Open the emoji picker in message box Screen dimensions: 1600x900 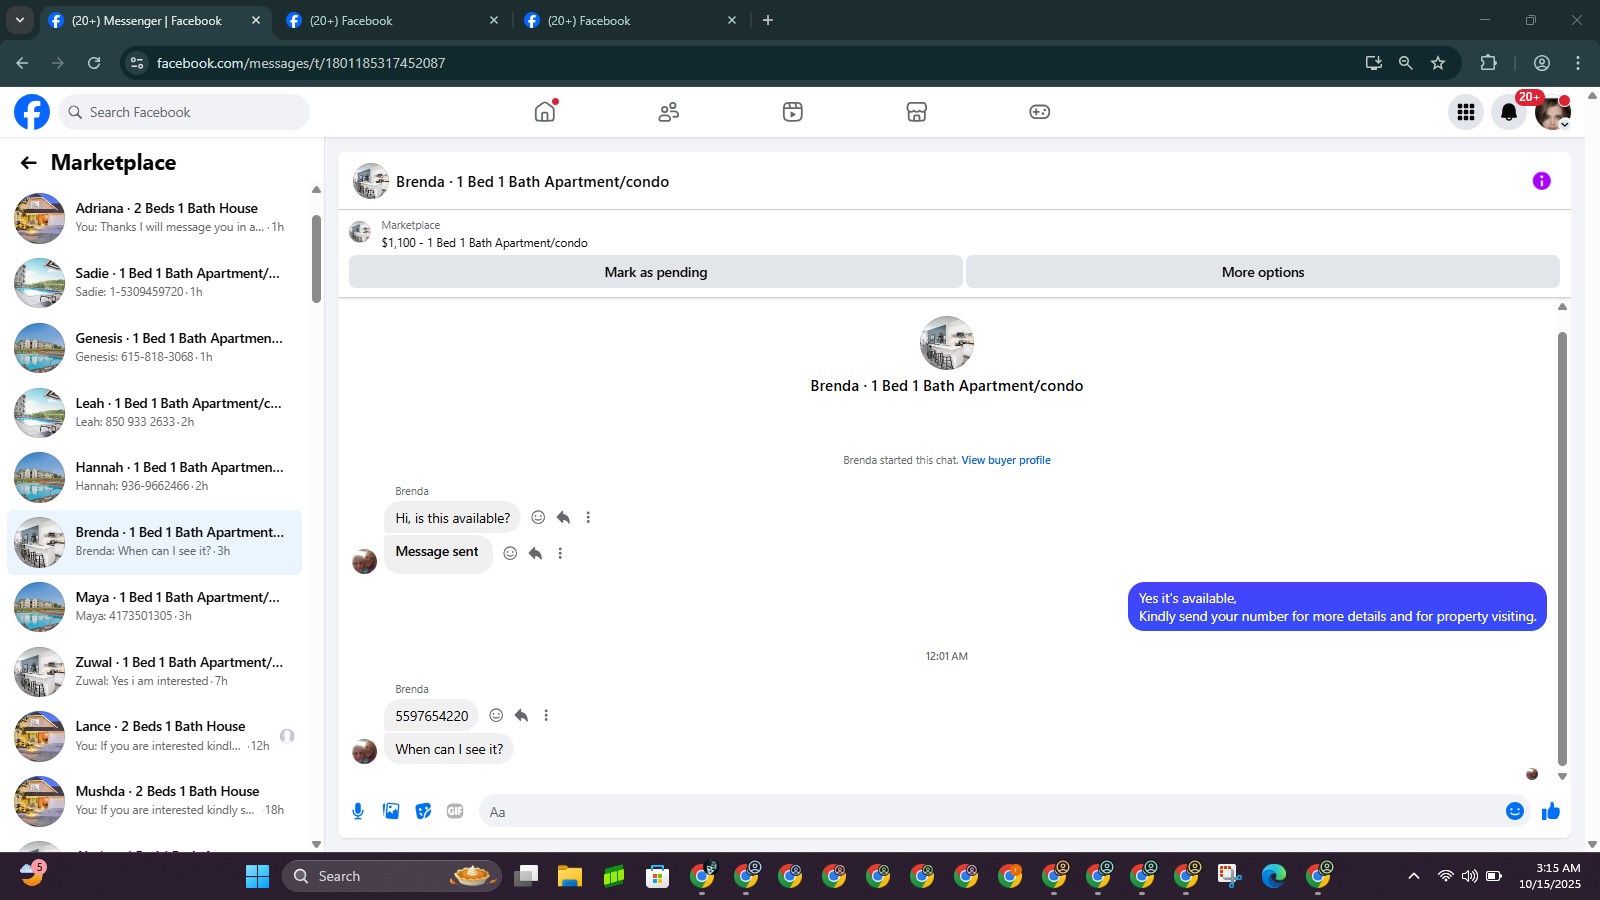(x=1515, y=811)
